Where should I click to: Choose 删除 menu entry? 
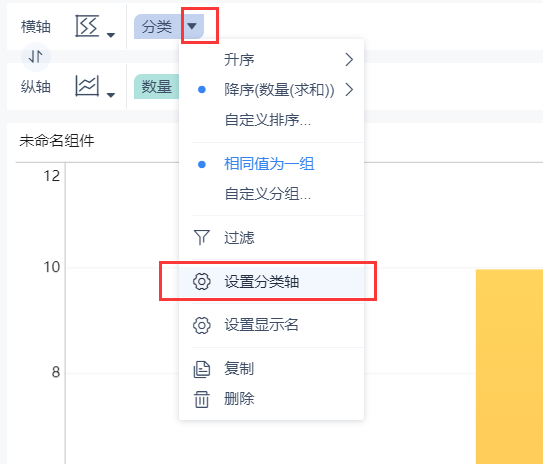pos(272,399)
